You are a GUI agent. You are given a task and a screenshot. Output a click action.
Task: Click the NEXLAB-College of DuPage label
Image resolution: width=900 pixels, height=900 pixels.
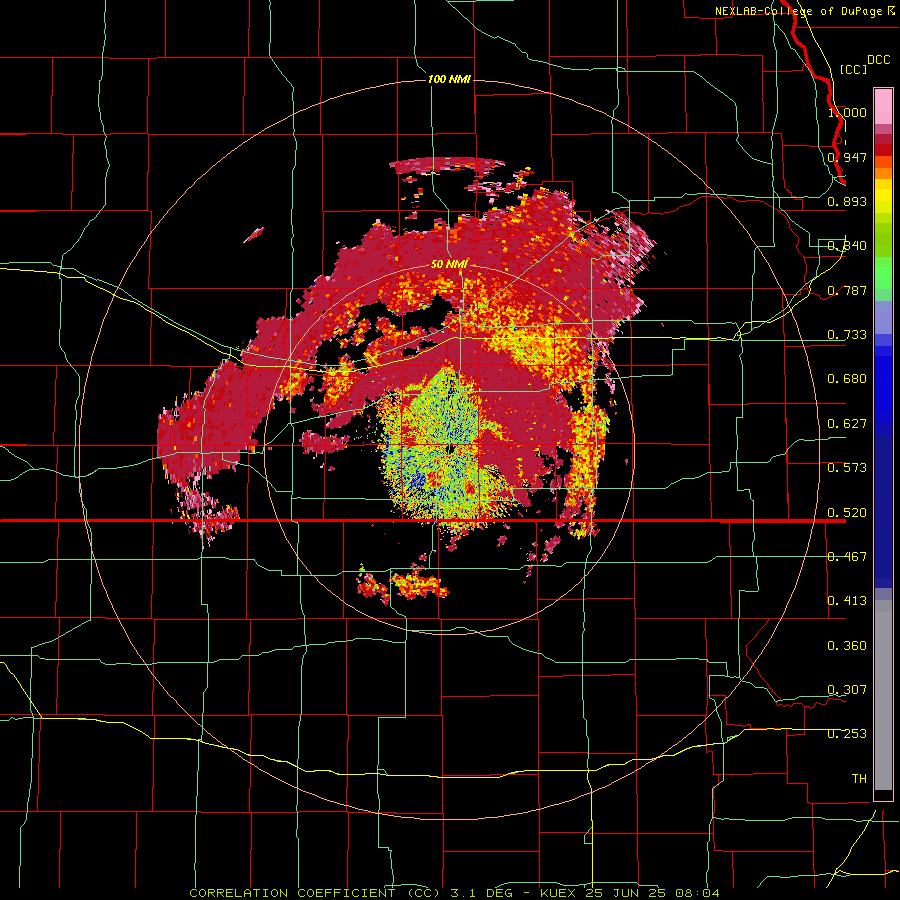point(798,11)
